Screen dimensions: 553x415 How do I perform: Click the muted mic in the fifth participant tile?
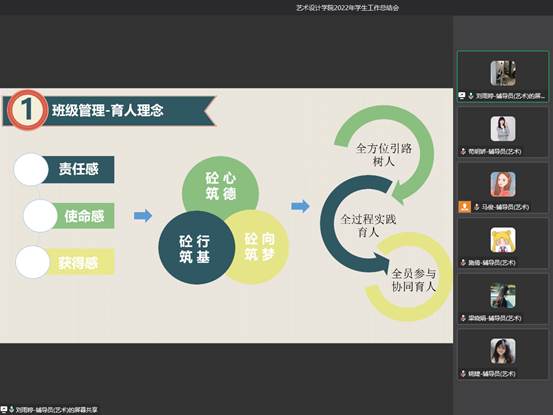pos(463,318)
